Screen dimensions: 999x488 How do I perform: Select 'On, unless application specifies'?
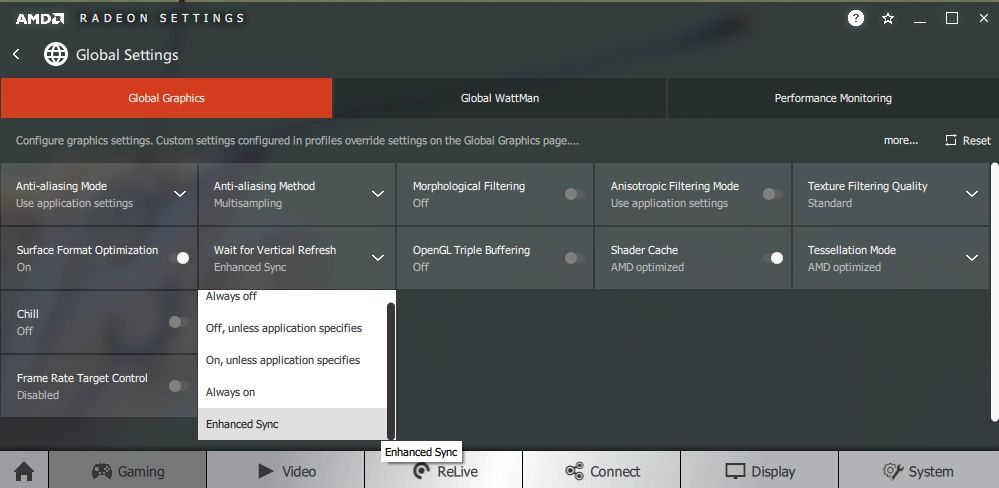point(292,360)
